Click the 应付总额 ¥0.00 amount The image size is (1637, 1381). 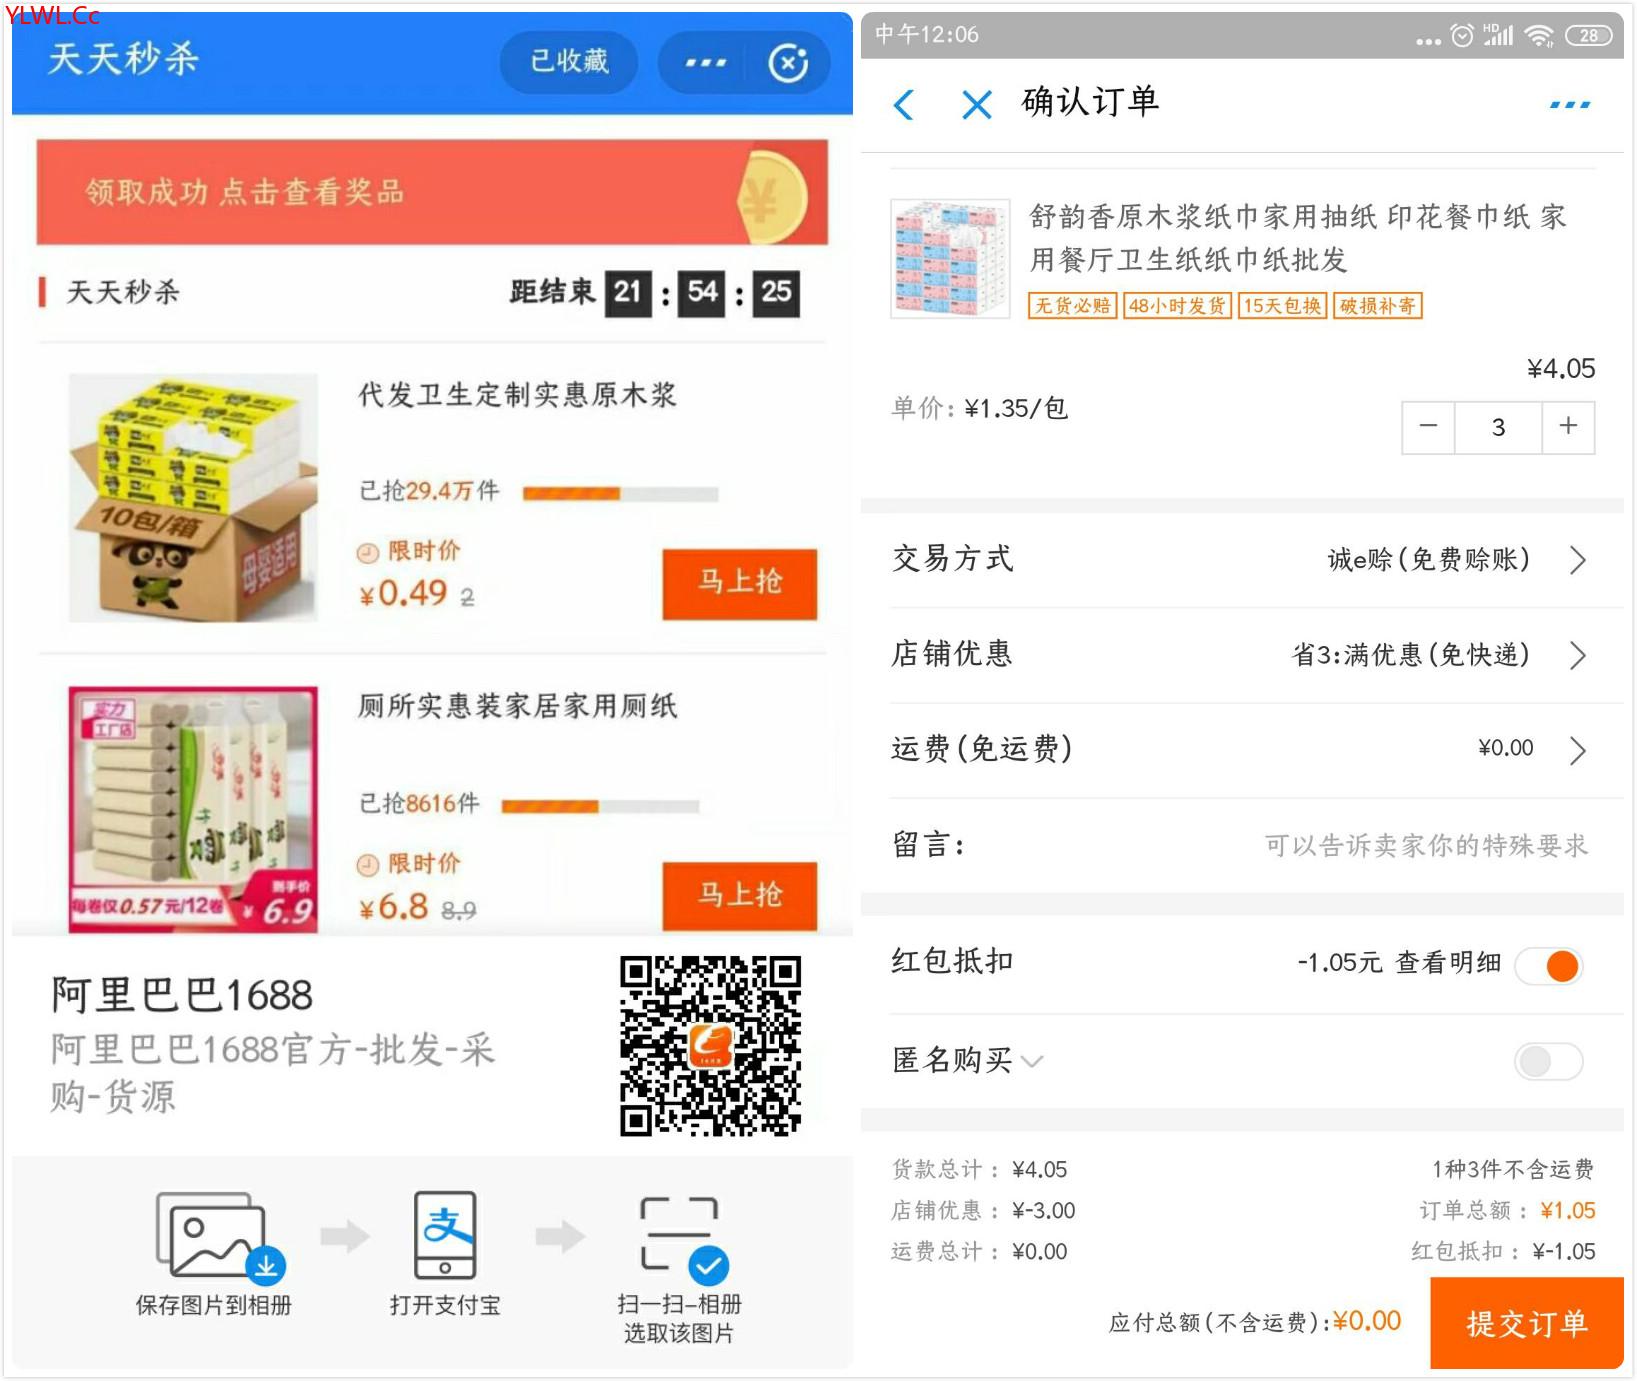(x=1367, y=1321)
